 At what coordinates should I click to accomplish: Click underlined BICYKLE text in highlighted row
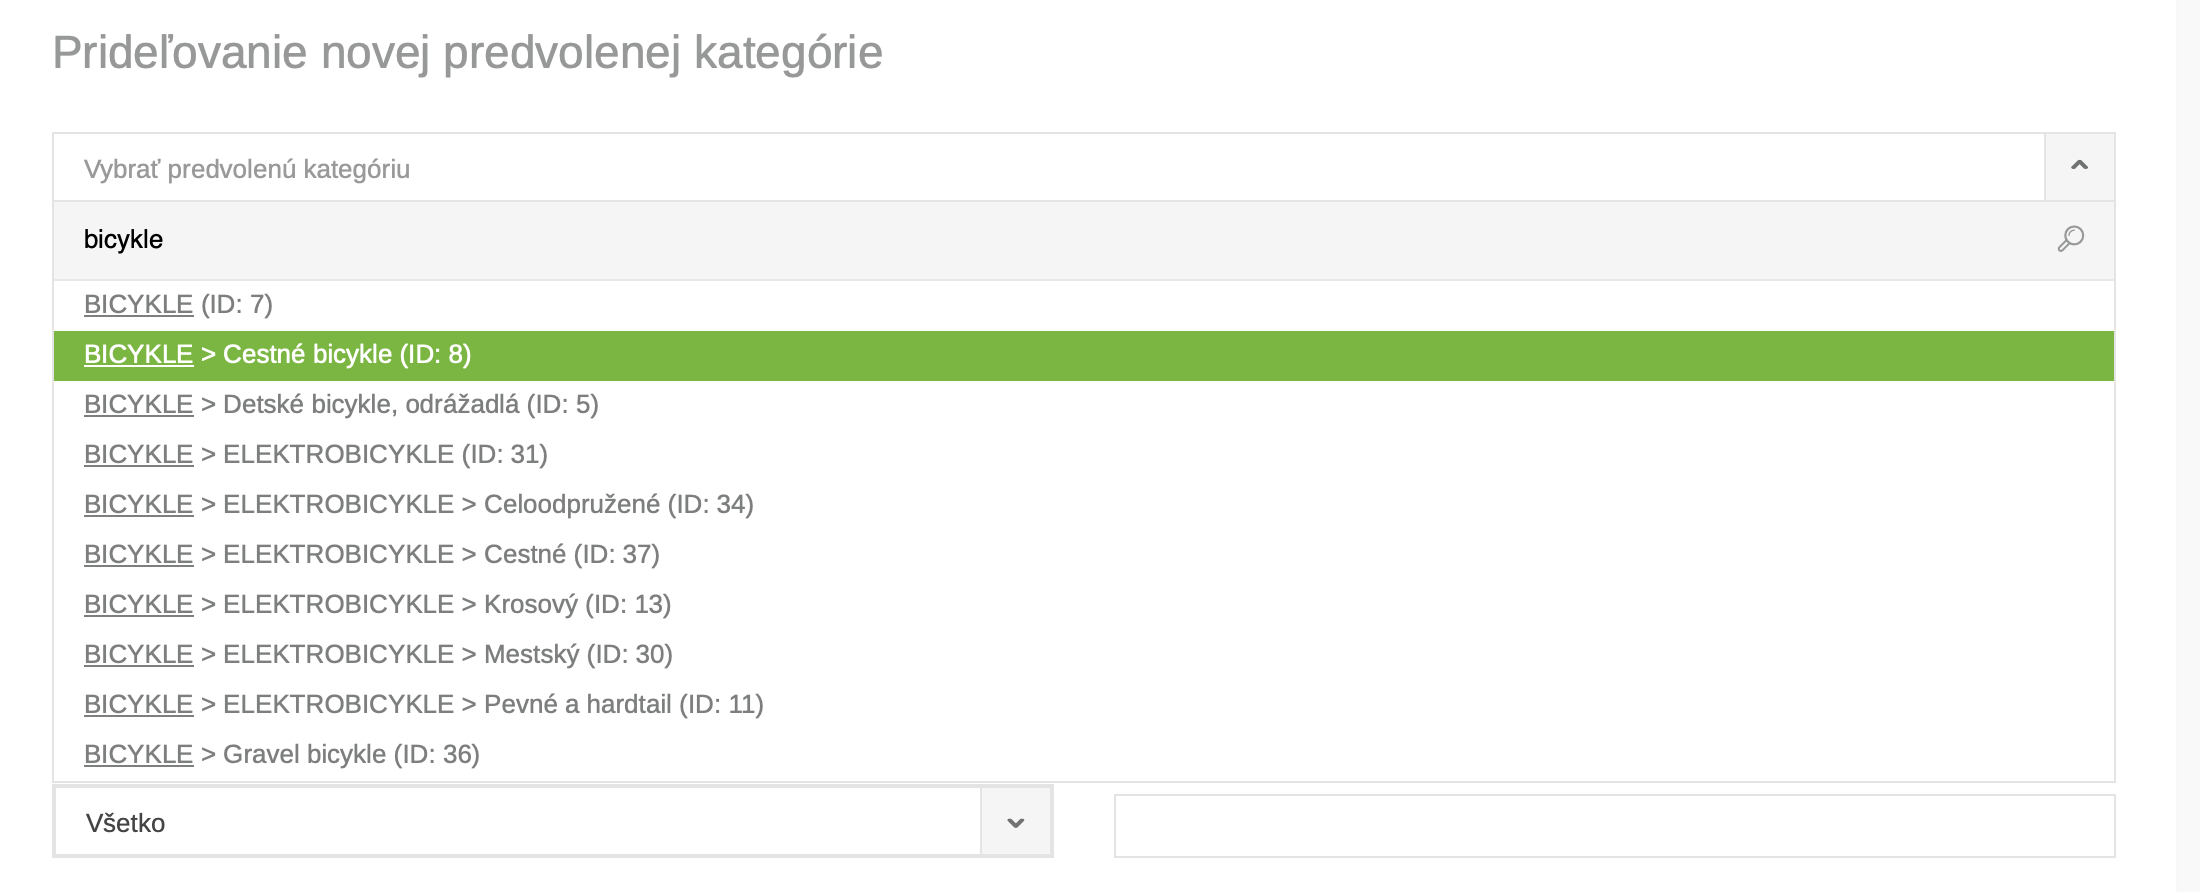138,354
